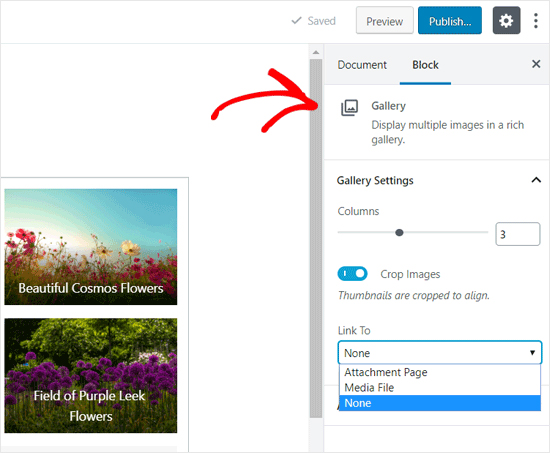Click the Columns number input field
Screen dimensions: 550x453
[517, 234]
